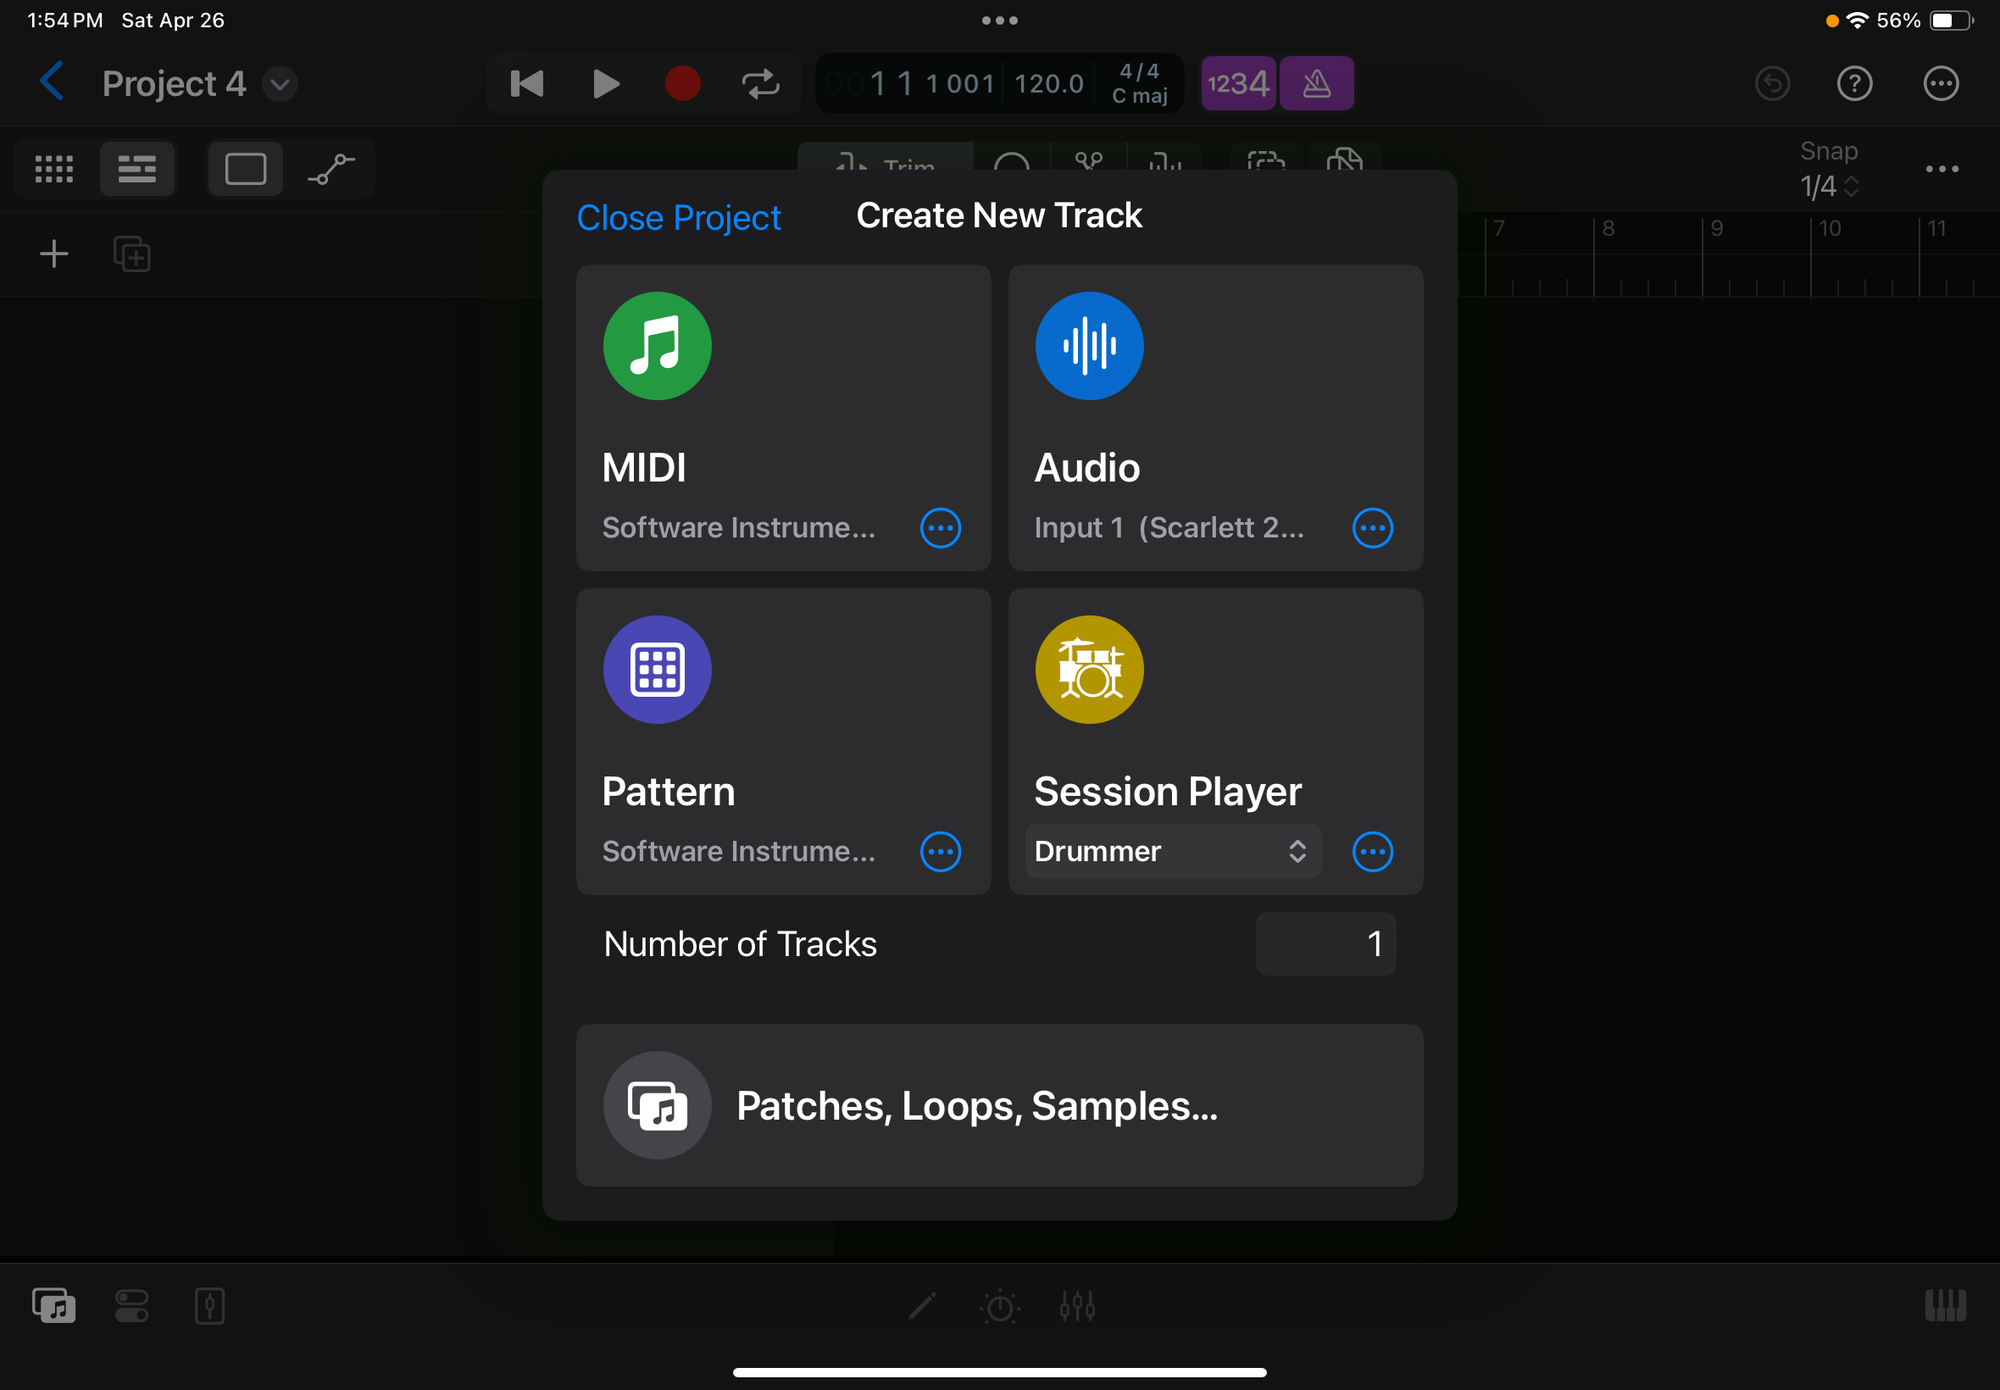This screenshot has height=1390, width=2000.
Task: Open the help question mark icon
Action: (1855, 83)
